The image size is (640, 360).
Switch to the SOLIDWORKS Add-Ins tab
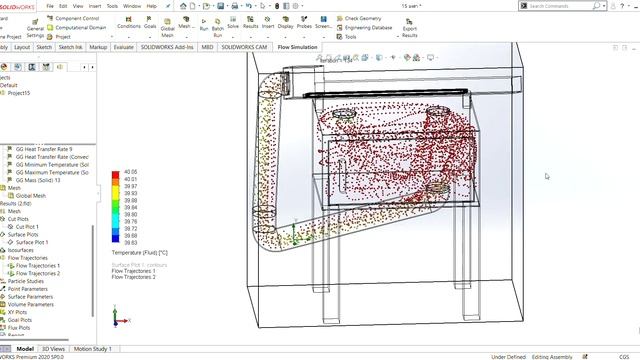tap(167, 47)
